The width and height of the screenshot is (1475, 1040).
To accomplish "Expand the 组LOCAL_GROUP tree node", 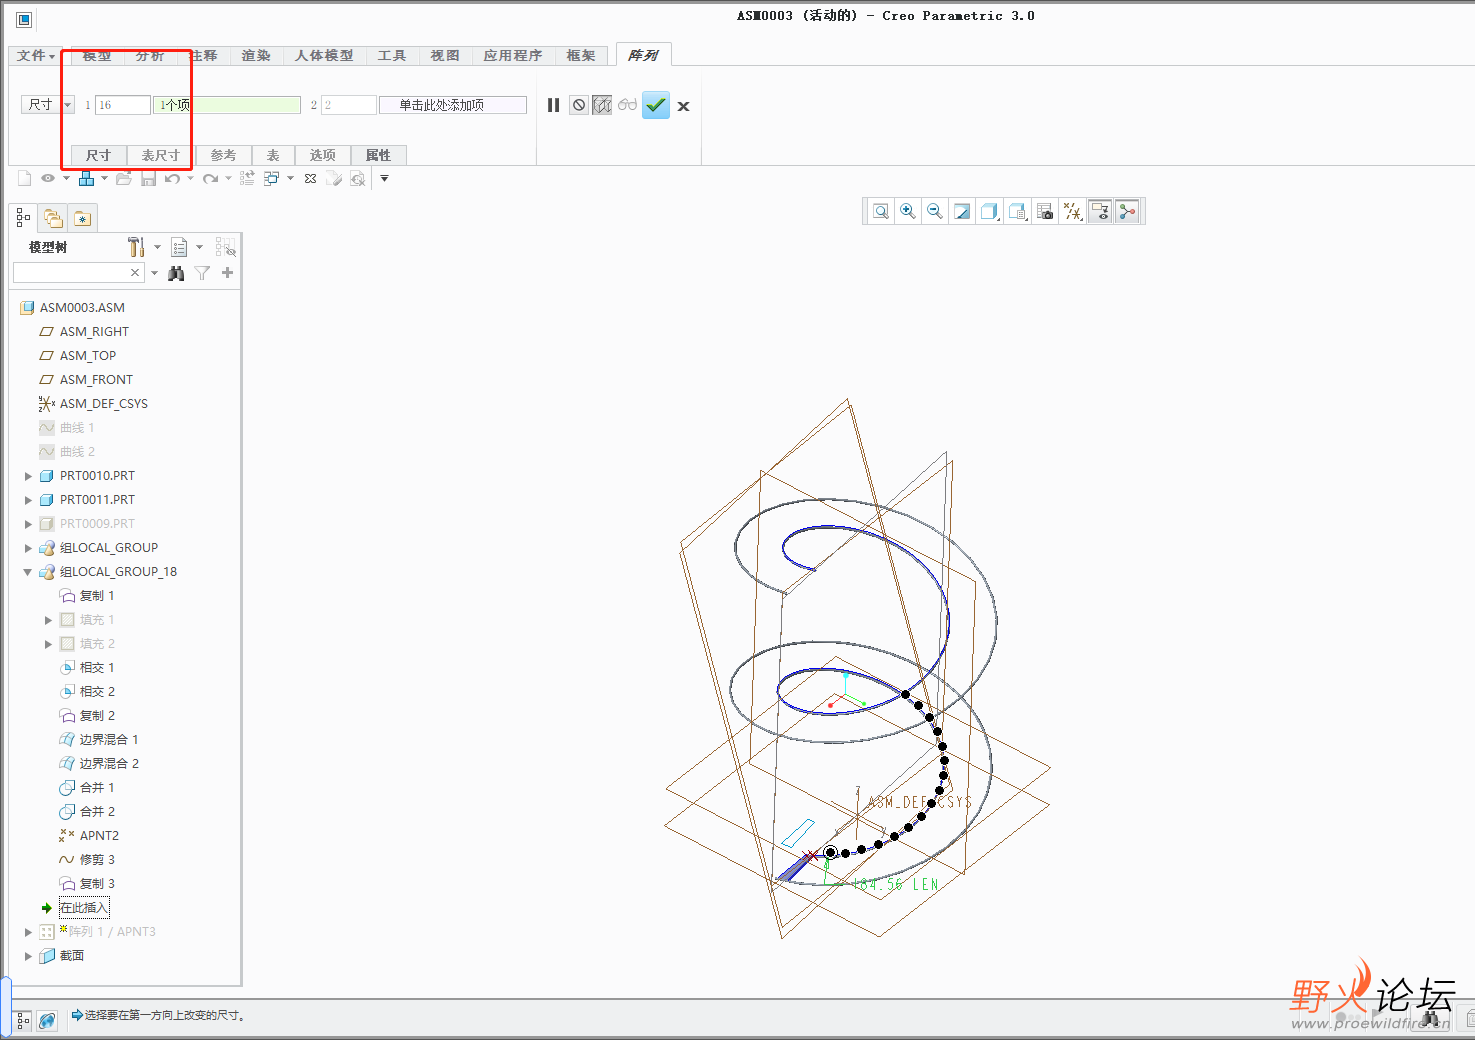I will 28,548.
